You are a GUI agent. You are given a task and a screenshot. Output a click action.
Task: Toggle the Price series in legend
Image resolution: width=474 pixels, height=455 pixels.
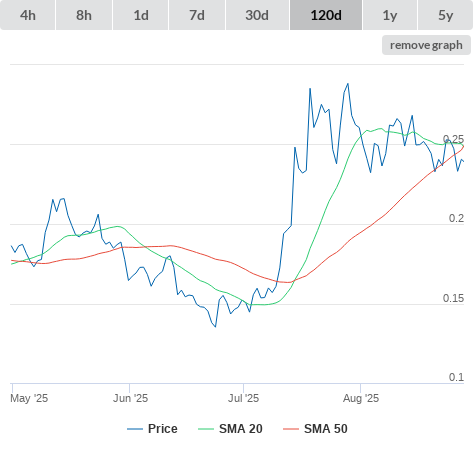152,429
